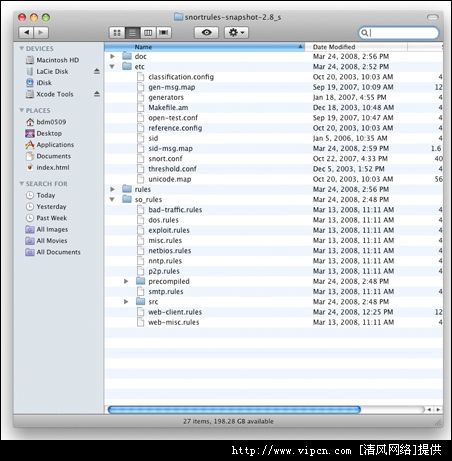Select dos.rules file
Viewport: 452px width, 461px height.
[x=163, y=220]
